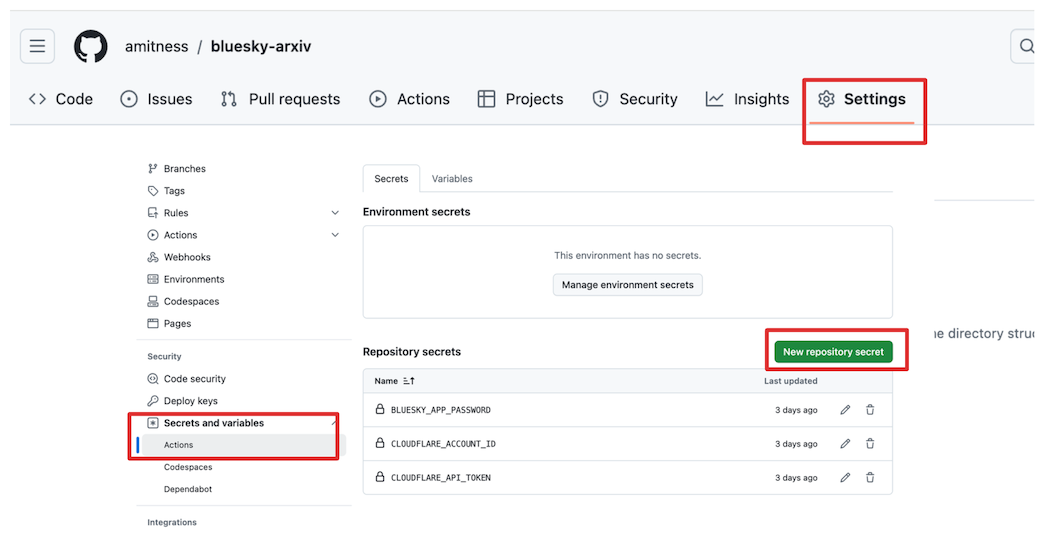Expand the Actions sidebar section chevron
1044x537 pixels.
click(335, 235)
